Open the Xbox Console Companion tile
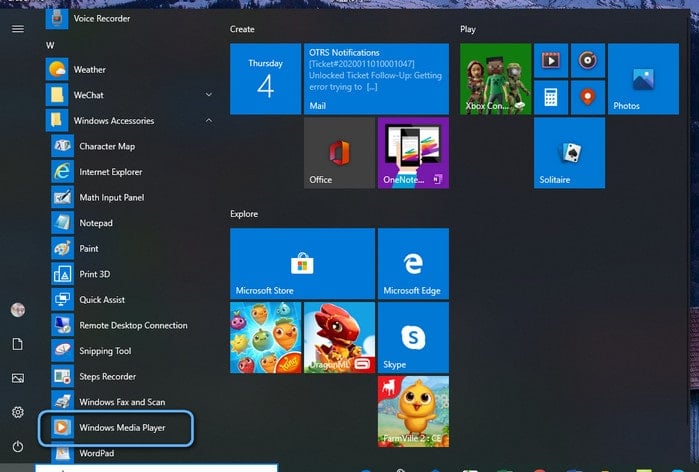This screenshot has width=699, height=472. [x=496, y=79]
